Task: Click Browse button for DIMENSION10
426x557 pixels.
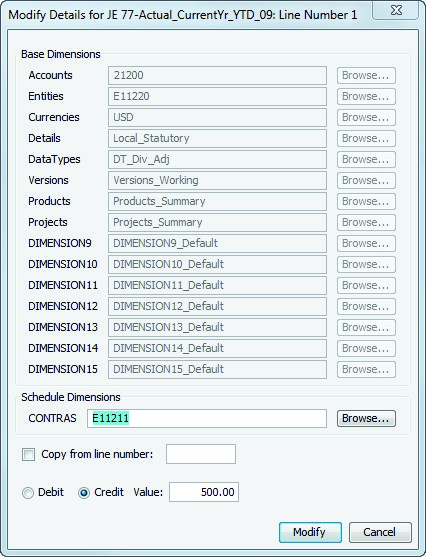Action: pos(366,264)
